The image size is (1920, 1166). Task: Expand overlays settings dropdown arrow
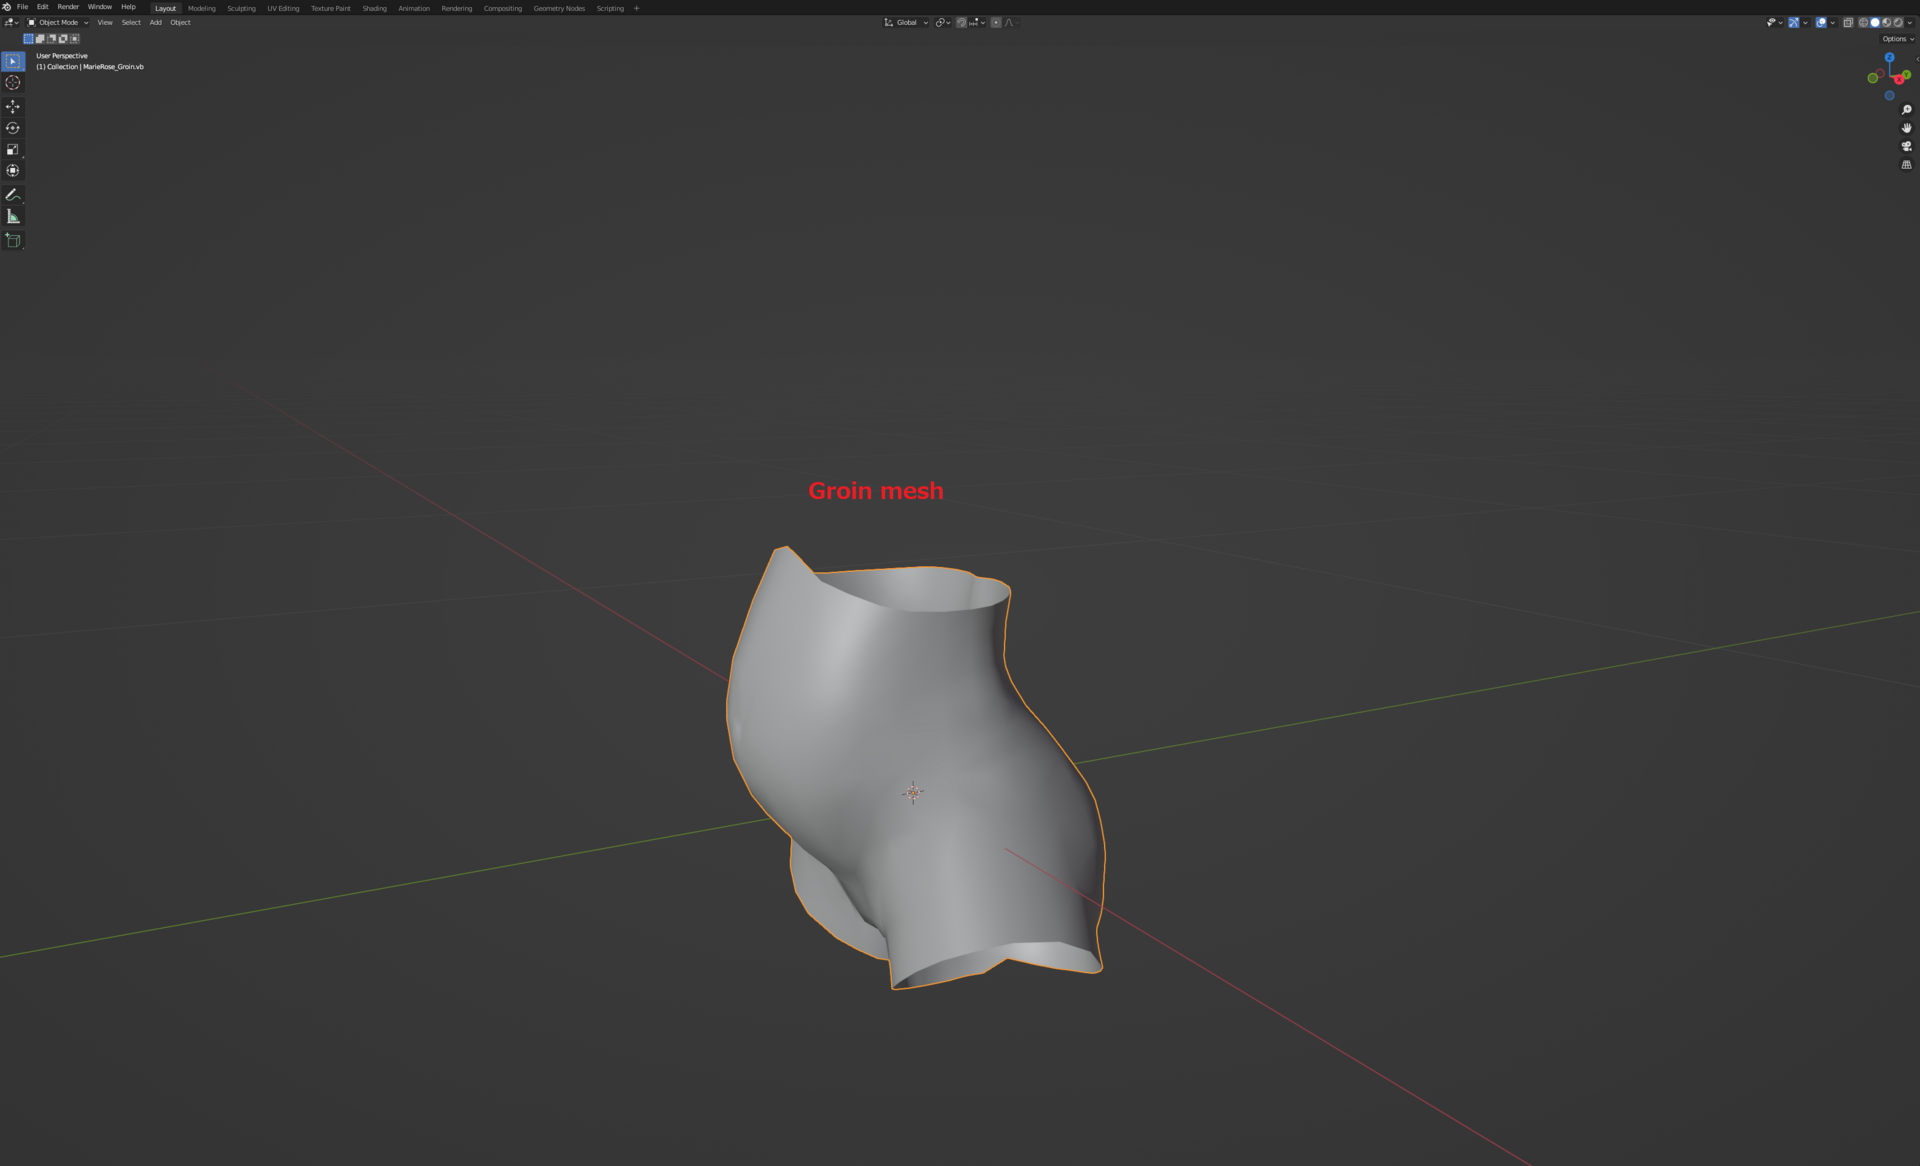pos(1832,22)
